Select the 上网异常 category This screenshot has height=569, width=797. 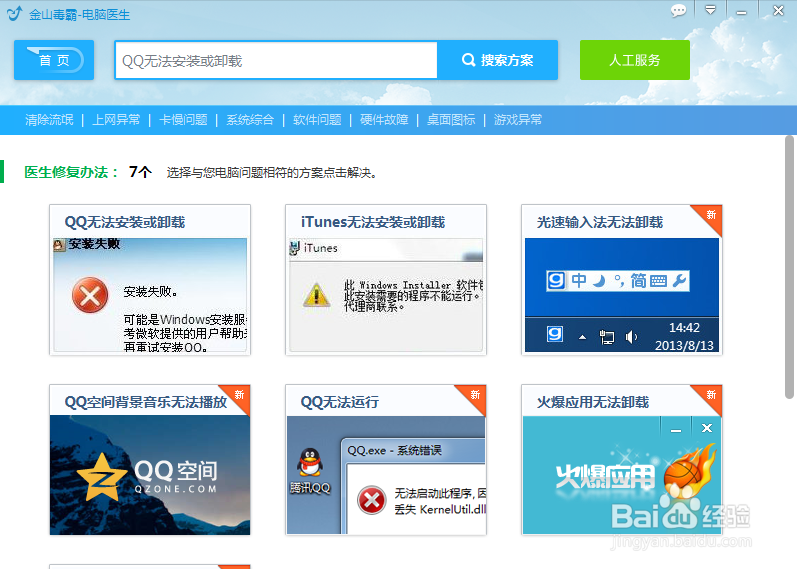(116, 119)
